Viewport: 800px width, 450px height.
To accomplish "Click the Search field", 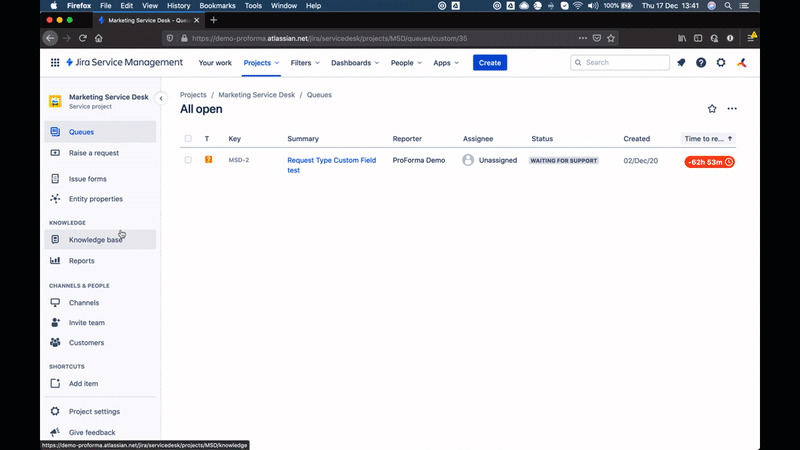I will 620,62.
